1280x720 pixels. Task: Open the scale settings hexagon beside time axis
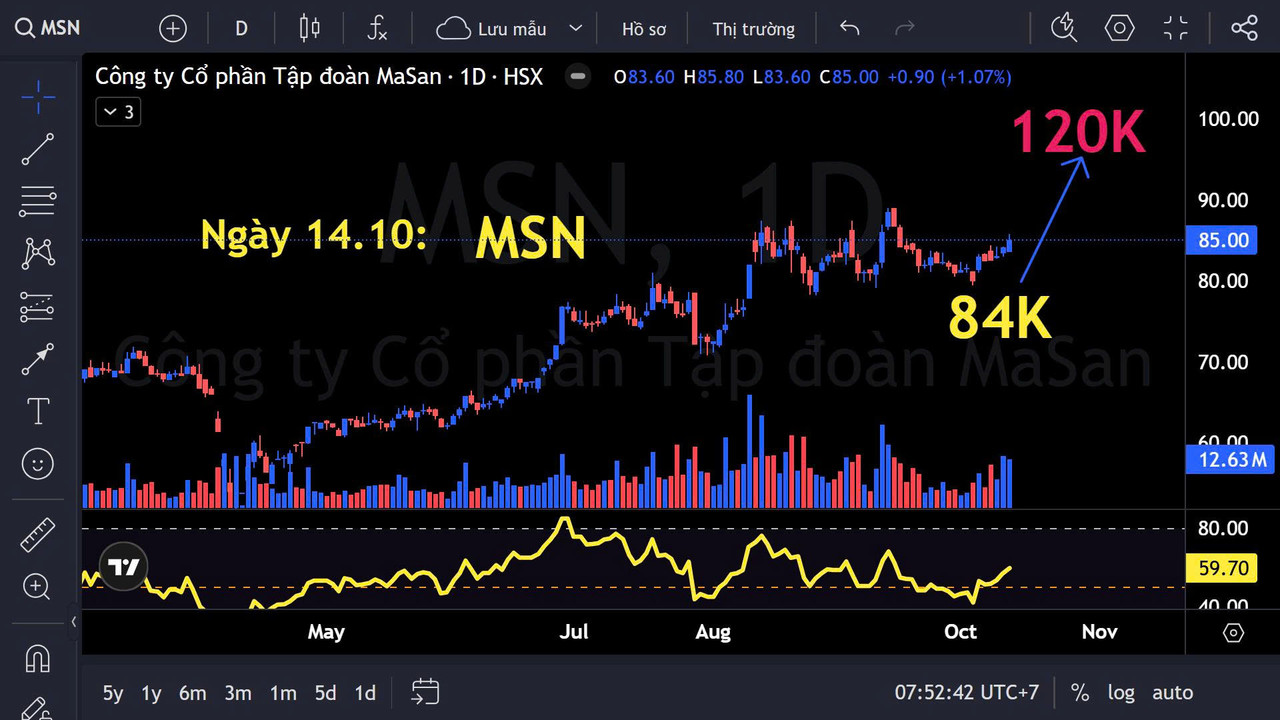pyautogui.click(x=1233, y=633)
